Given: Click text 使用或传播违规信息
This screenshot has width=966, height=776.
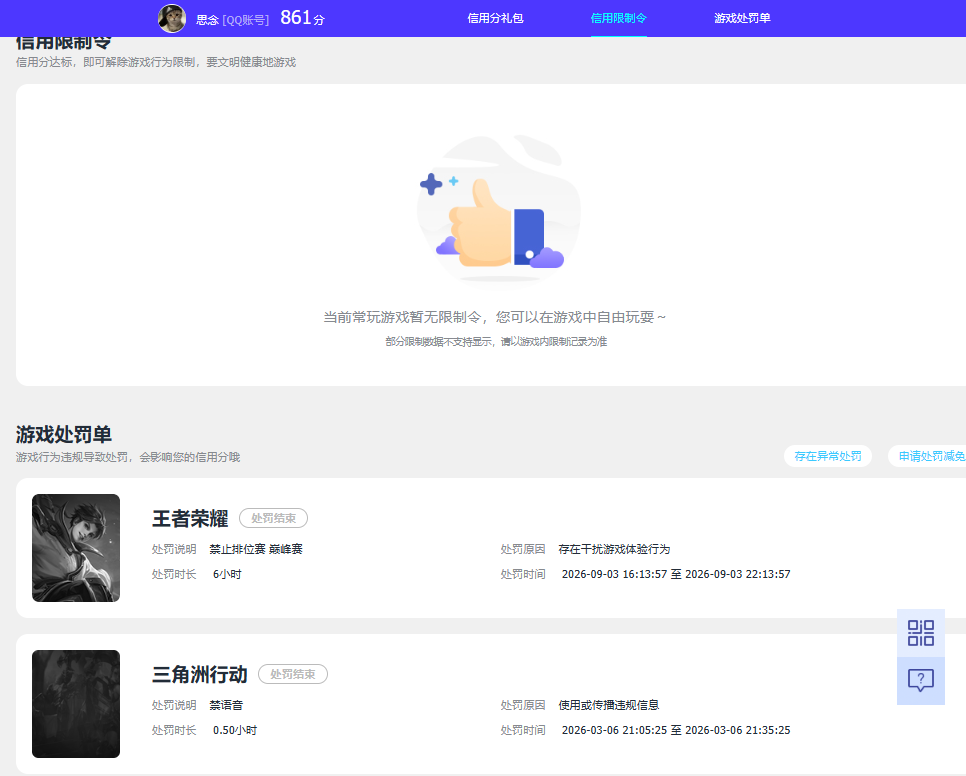Looking at the screenshot, I should coord(609,705).
